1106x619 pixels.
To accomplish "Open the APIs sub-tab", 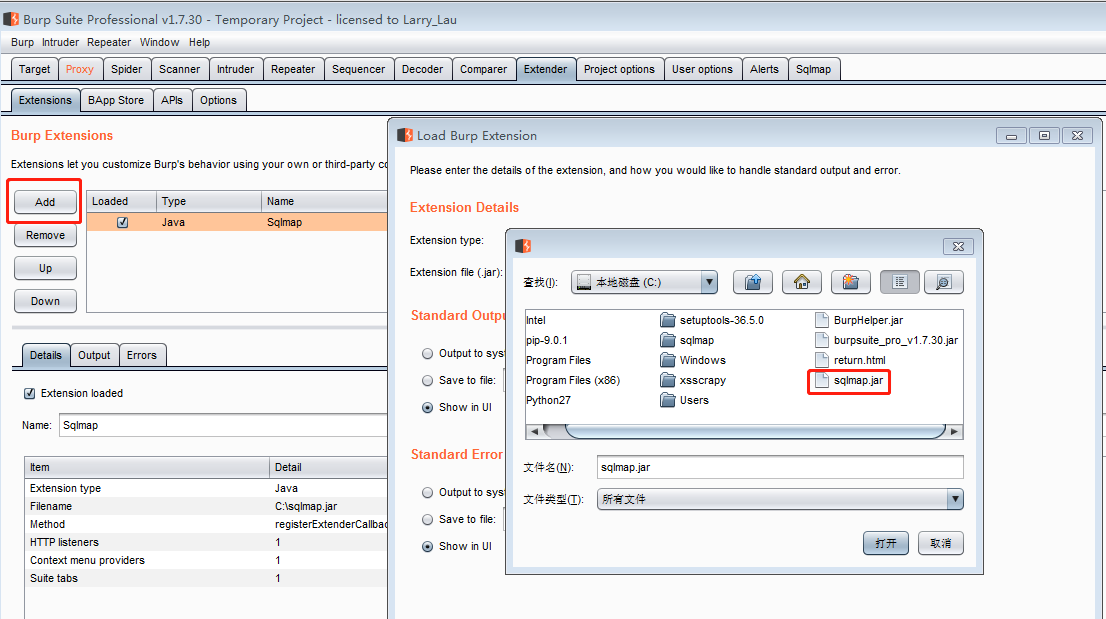I will 171,100.
